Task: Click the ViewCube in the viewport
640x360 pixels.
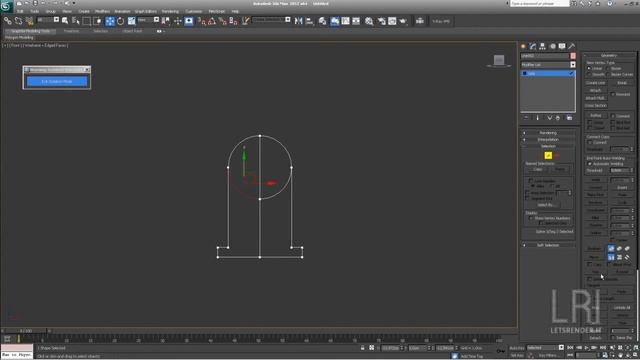Action: click(499, 60)
